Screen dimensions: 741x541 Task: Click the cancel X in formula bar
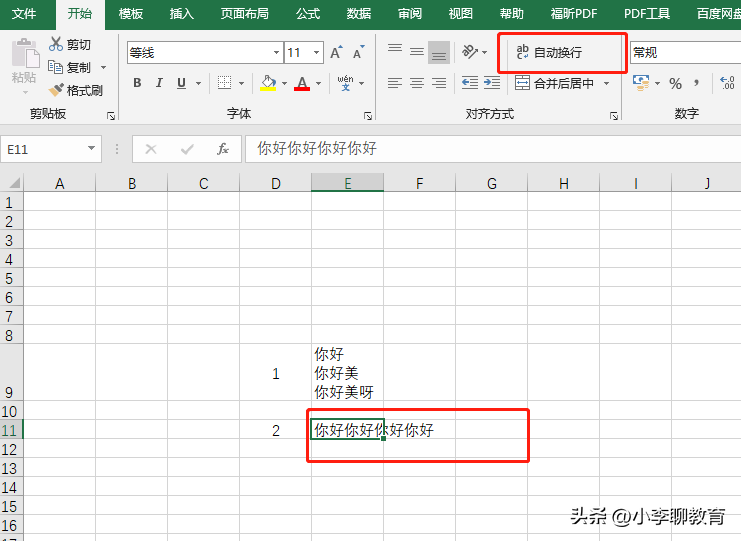pos(151,149)
